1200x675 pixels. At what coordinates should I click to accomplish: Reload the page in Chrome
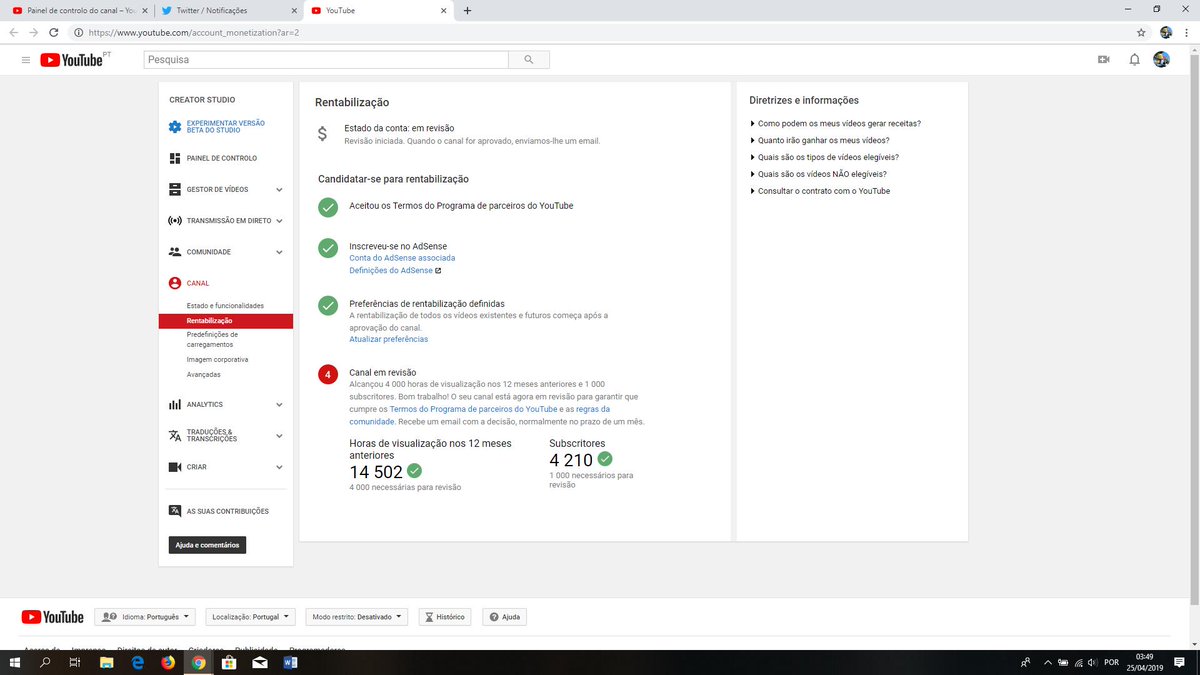54,32
